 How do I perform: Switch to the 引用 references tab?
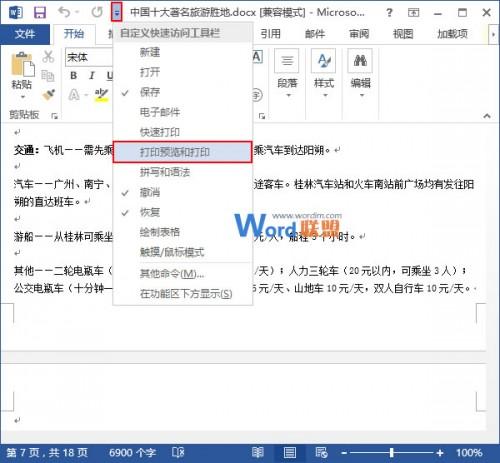pyautogui.click(x=270, y=34)
